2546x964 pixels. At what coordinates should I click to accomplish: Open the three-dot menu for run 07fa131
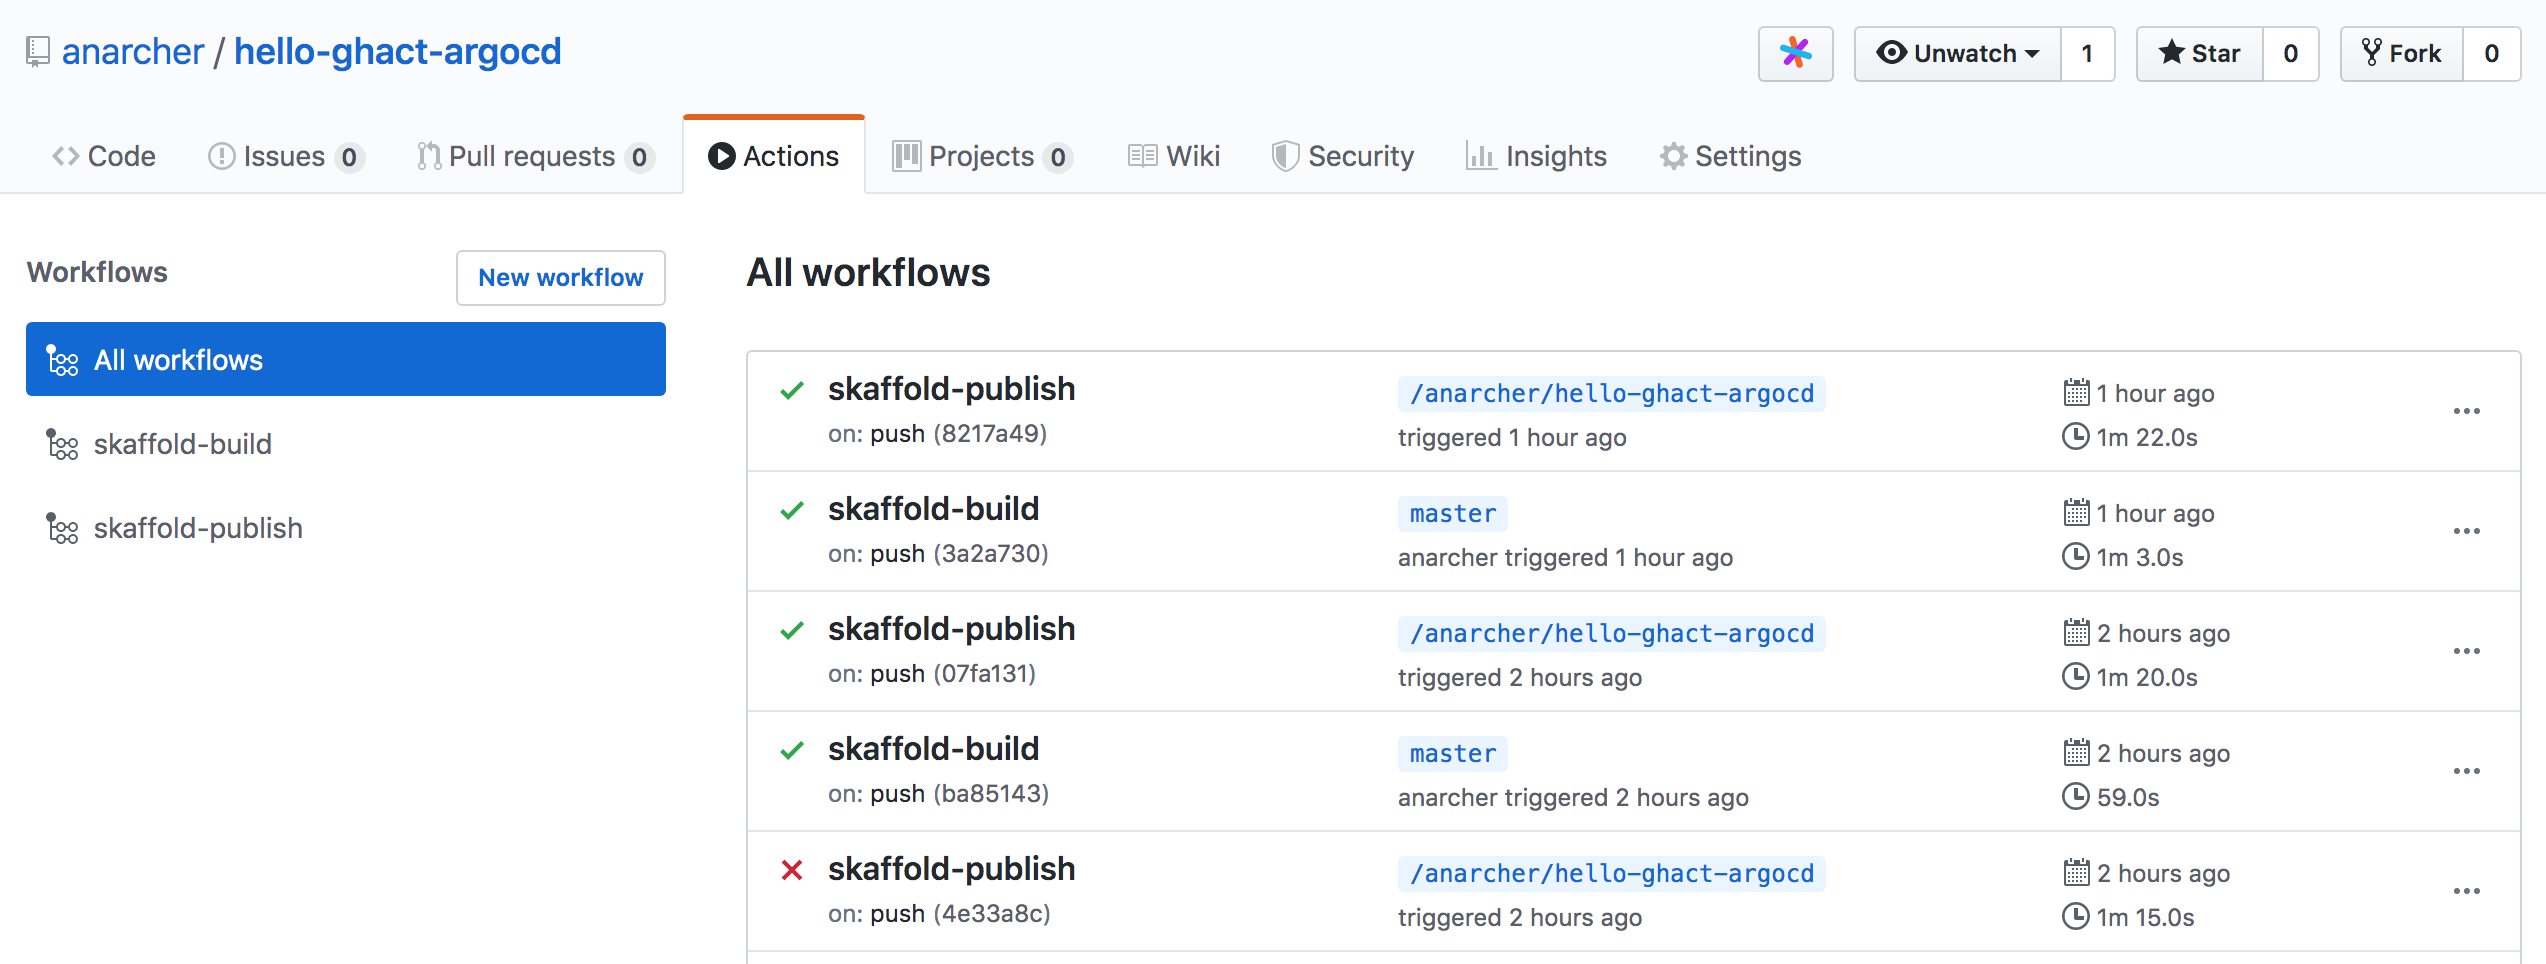(x=2467, y=651)
